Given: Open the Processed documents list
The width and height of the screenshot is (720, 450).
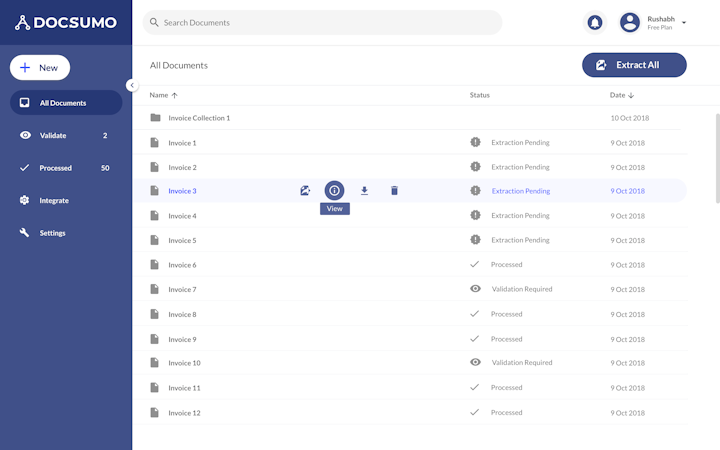Looking at the screenshot, I should (x=55, y=168).
